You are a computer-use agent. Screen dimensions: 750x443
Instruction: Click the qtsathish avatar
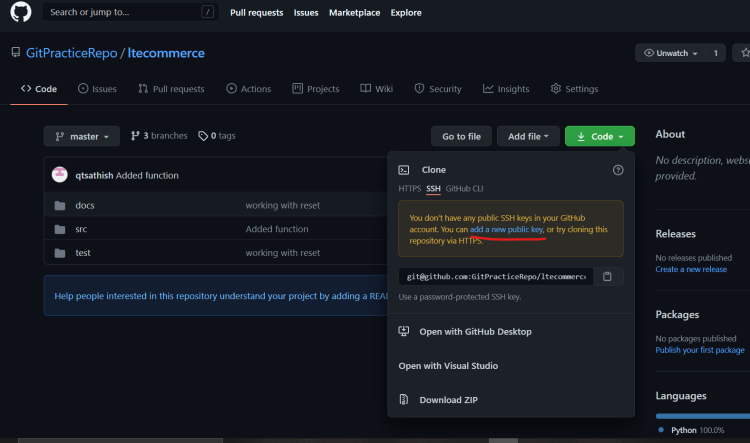point(60,175)
